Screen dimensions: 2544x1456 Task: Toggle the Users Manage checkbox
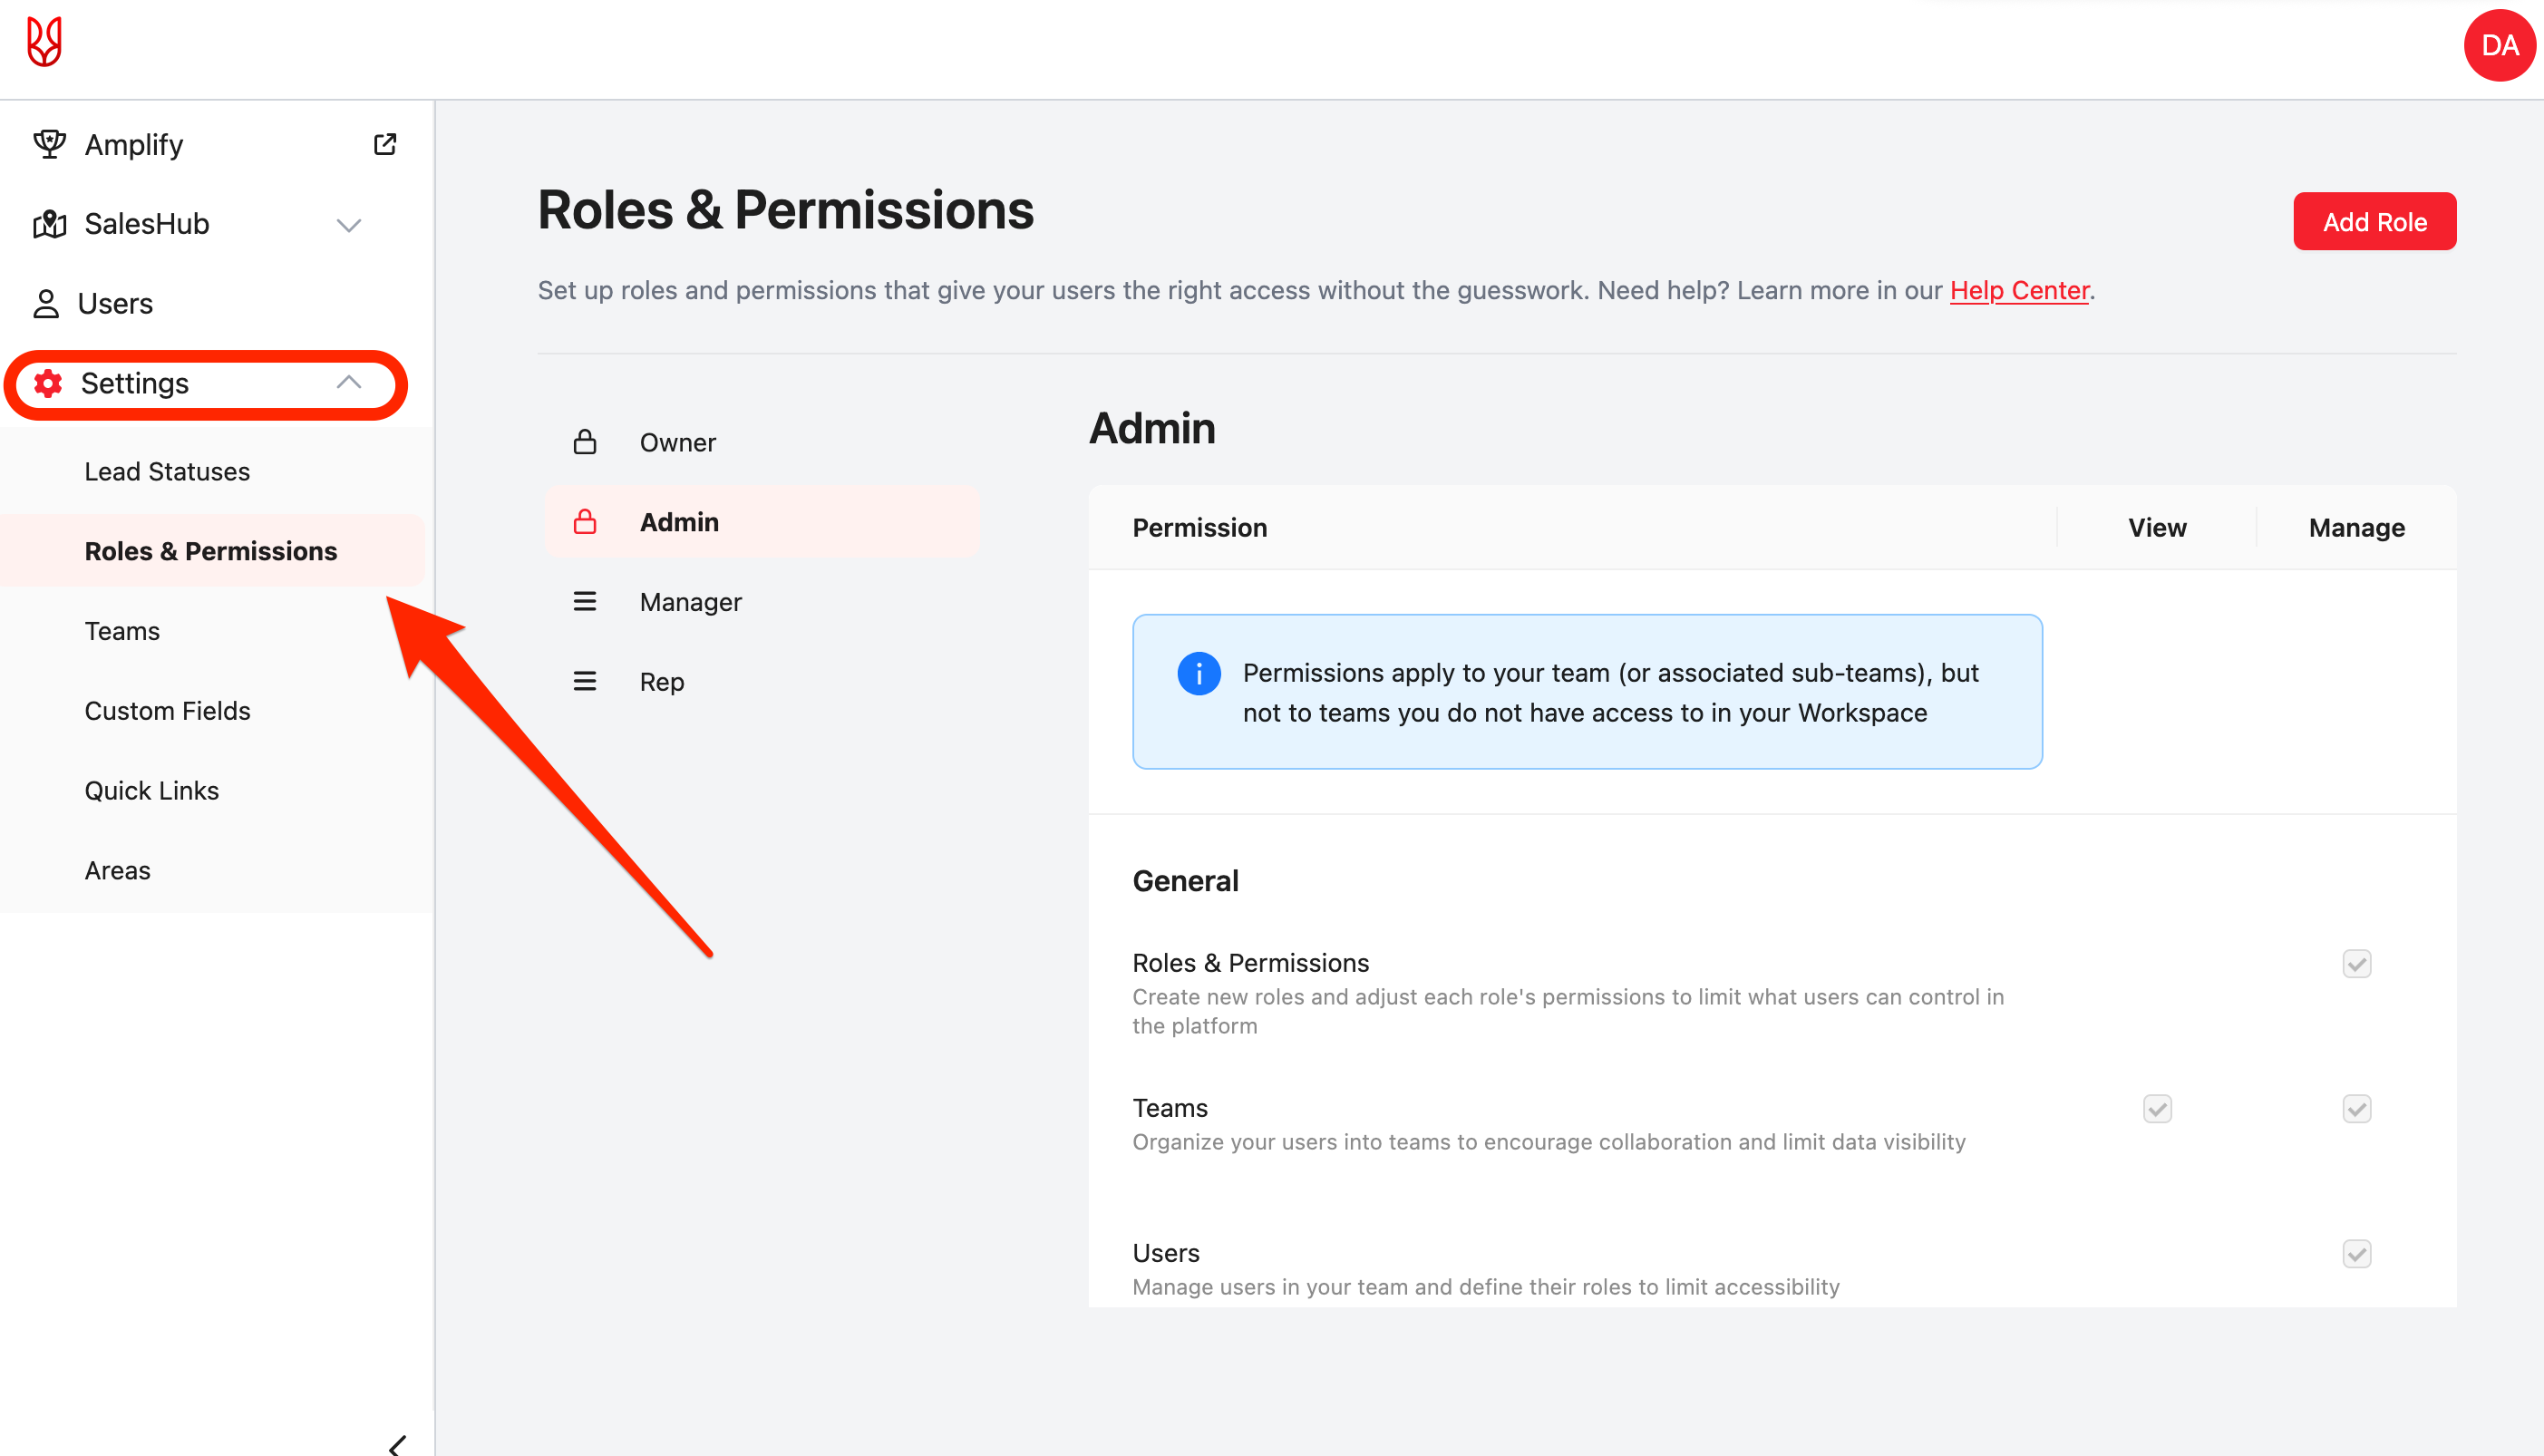click(x=2356, y=1254)
